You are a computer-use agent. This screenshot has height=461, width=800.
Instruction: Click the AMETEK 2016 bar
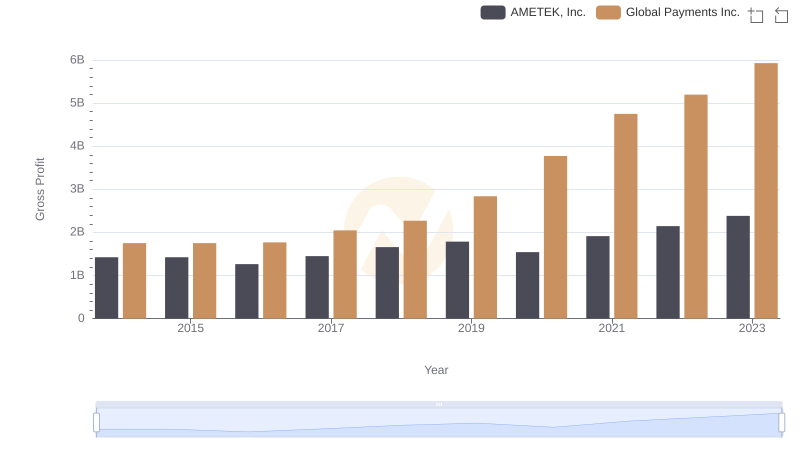pyautogui.click(x=247, y=291)
